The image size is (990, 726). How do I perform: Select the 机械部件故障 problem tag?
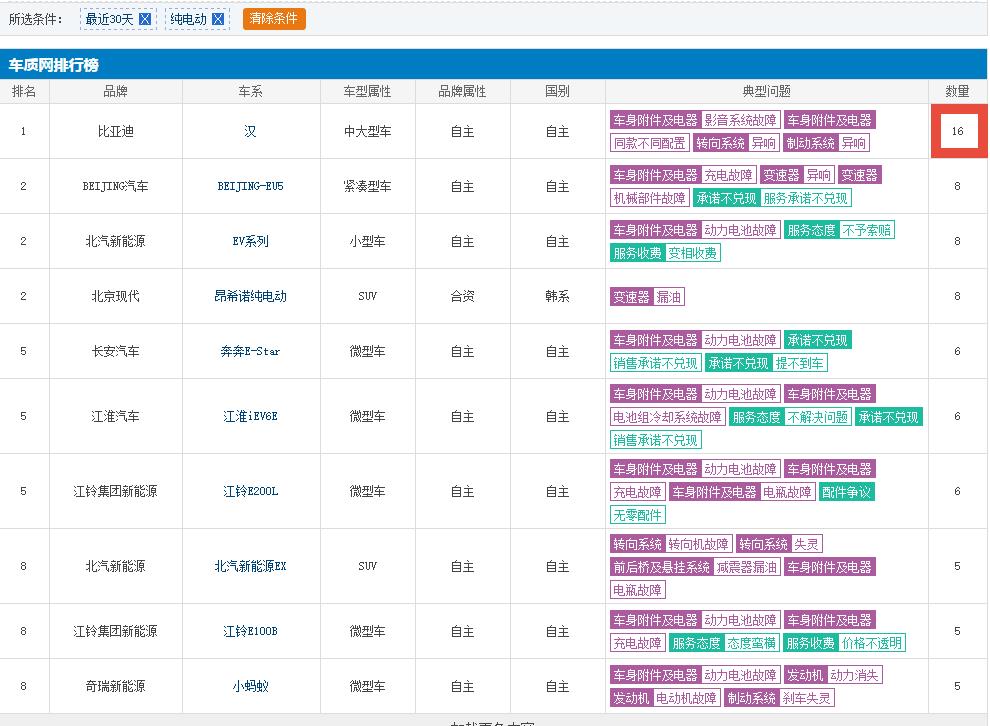649,198
